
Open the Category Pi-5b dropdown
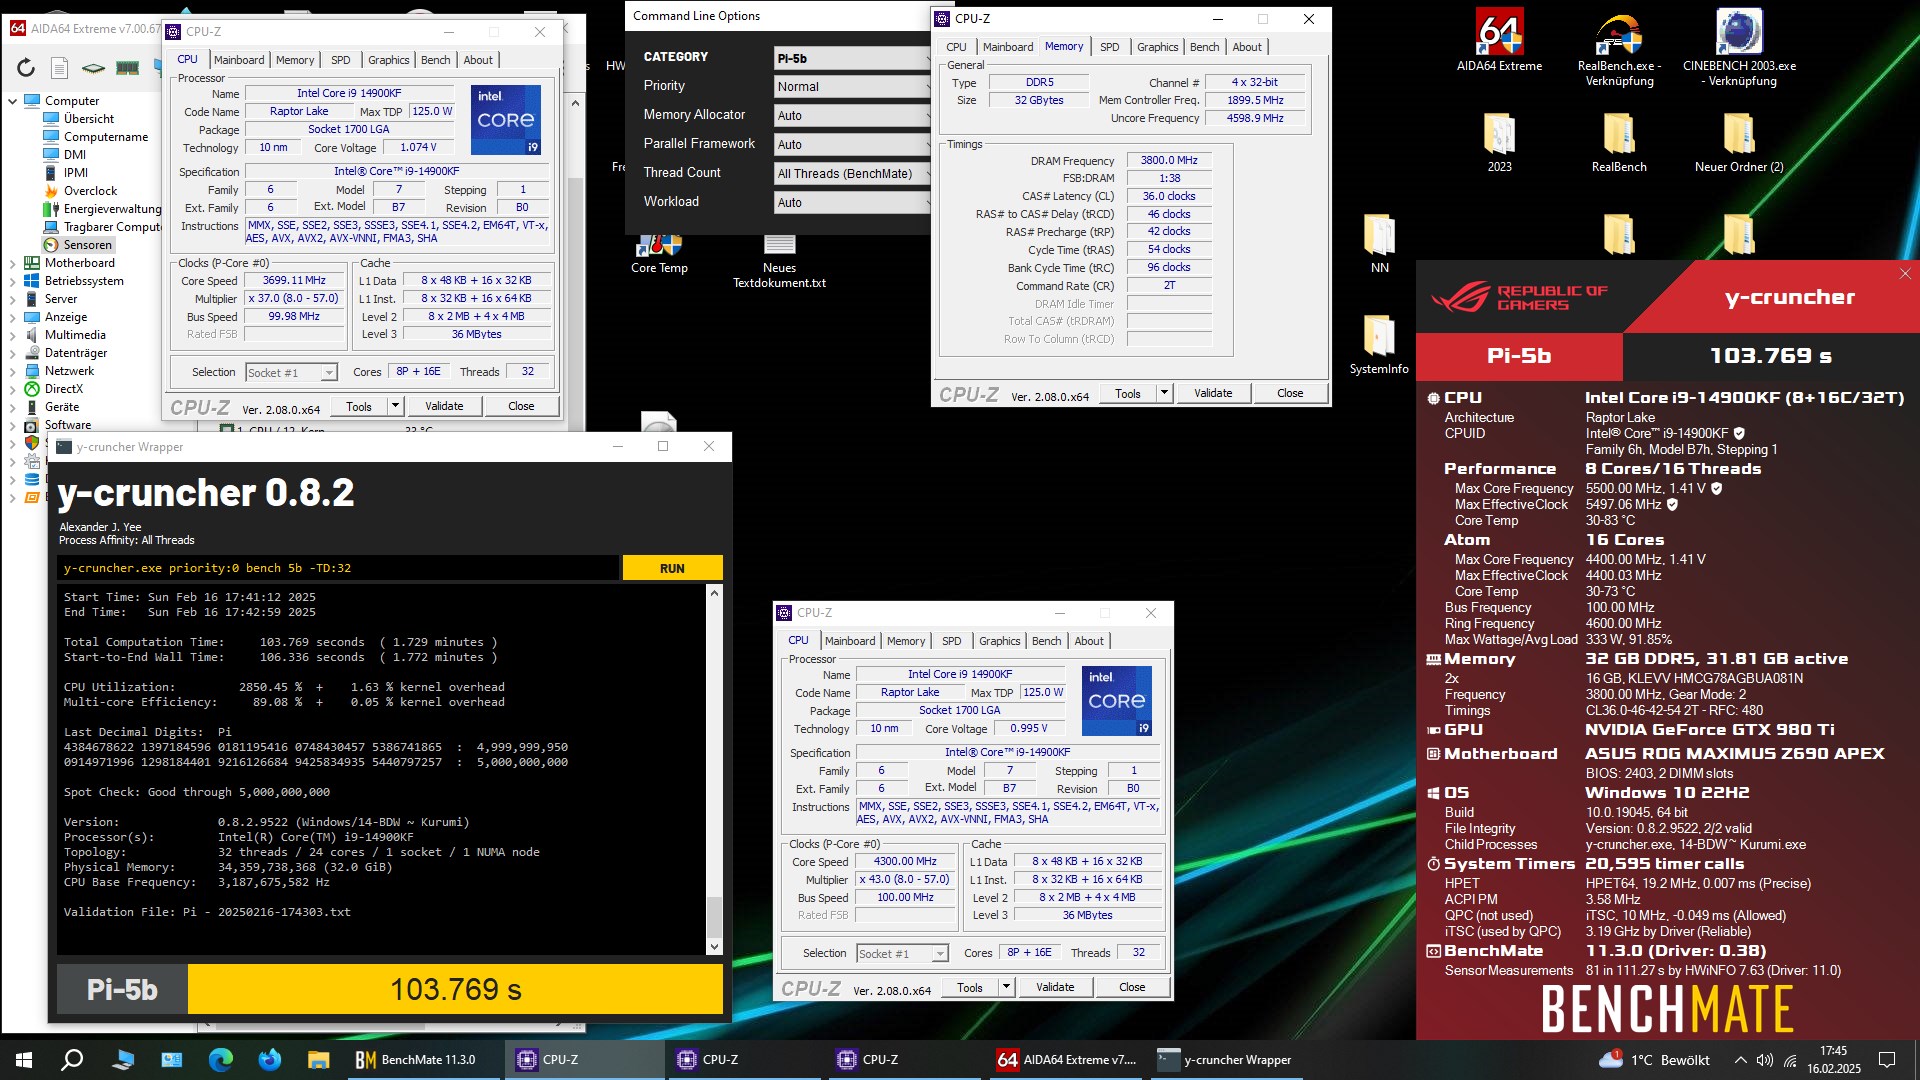(852, 58)
